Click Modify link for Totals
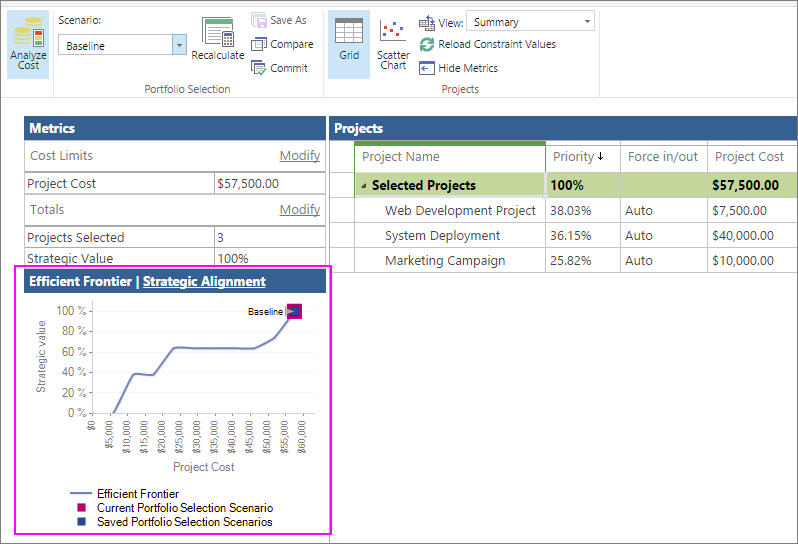 300,210
